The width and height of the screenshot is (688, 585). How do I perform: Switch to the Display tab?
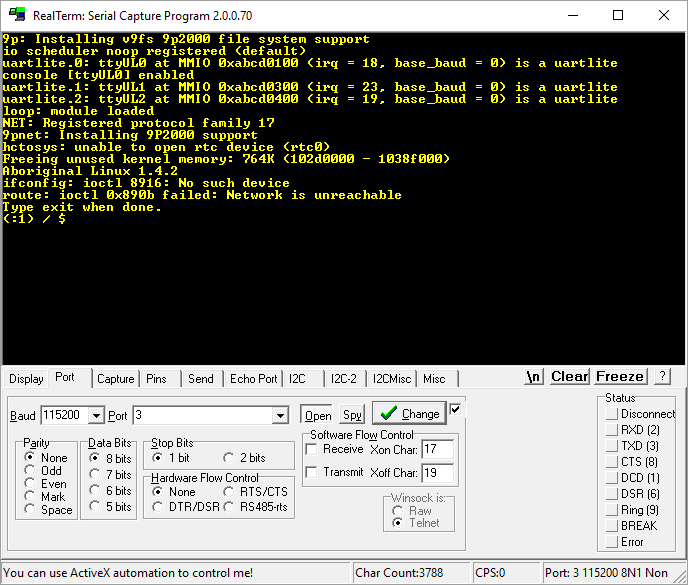[x=26, y=379]
